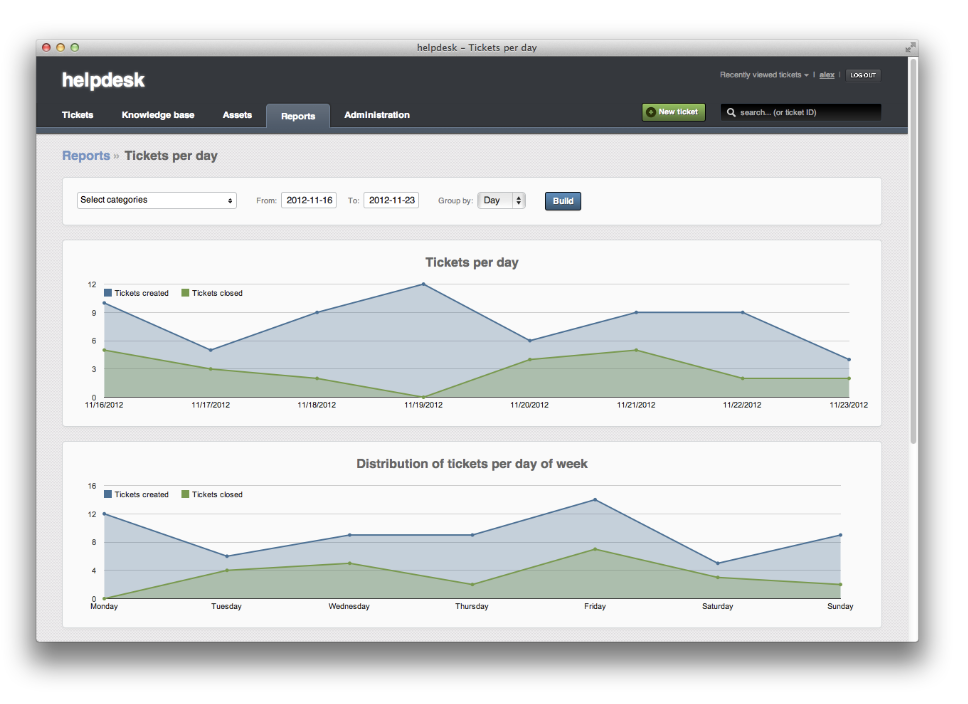The height and width of the screenshot is (704, 968).
Task: Click the stepper arrows on Group by selector
Action: (x=517, y=200)
